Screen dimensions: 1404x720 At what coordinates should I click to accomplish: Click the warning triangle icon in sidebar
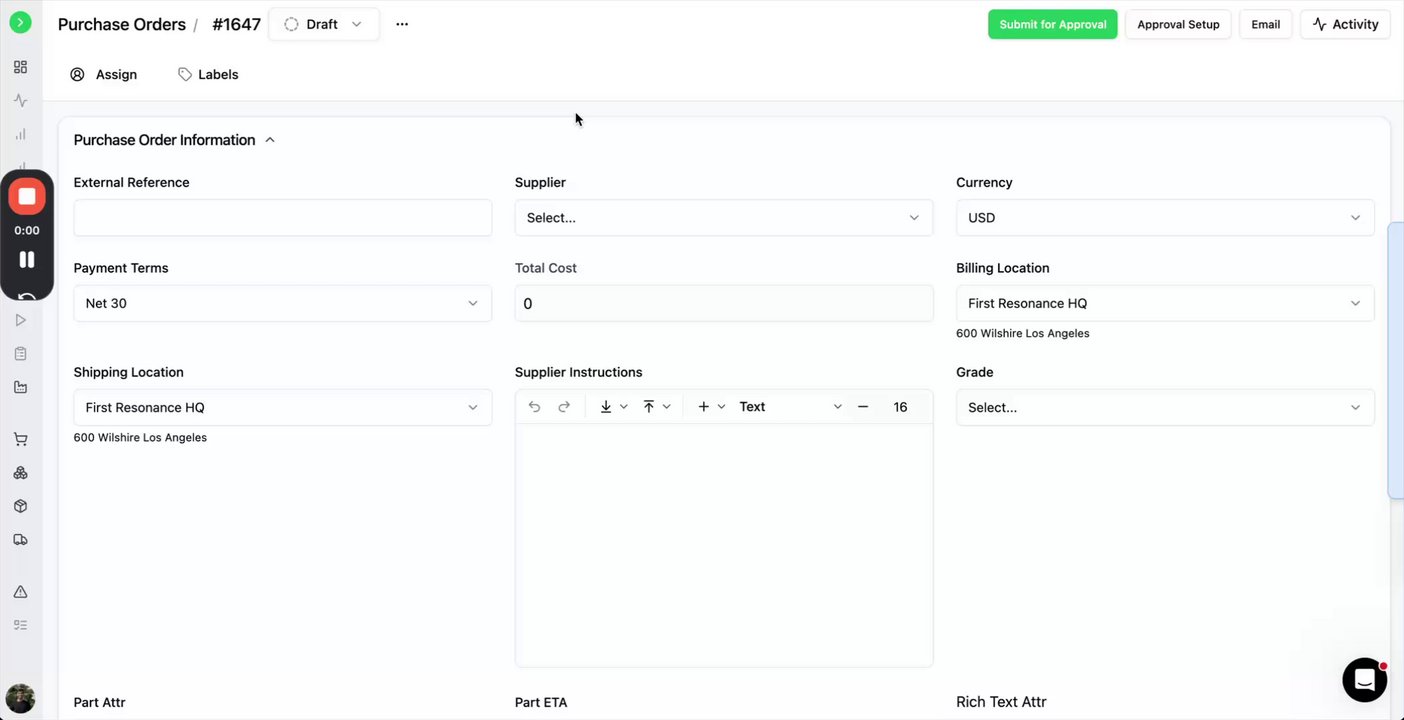[x=20, y=592]
